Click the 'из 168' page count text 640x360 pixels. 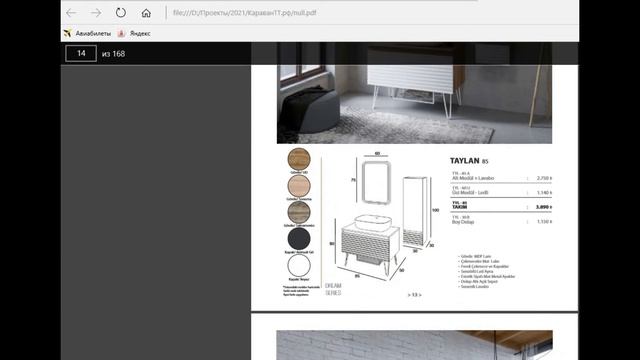[x=113, y=54]
